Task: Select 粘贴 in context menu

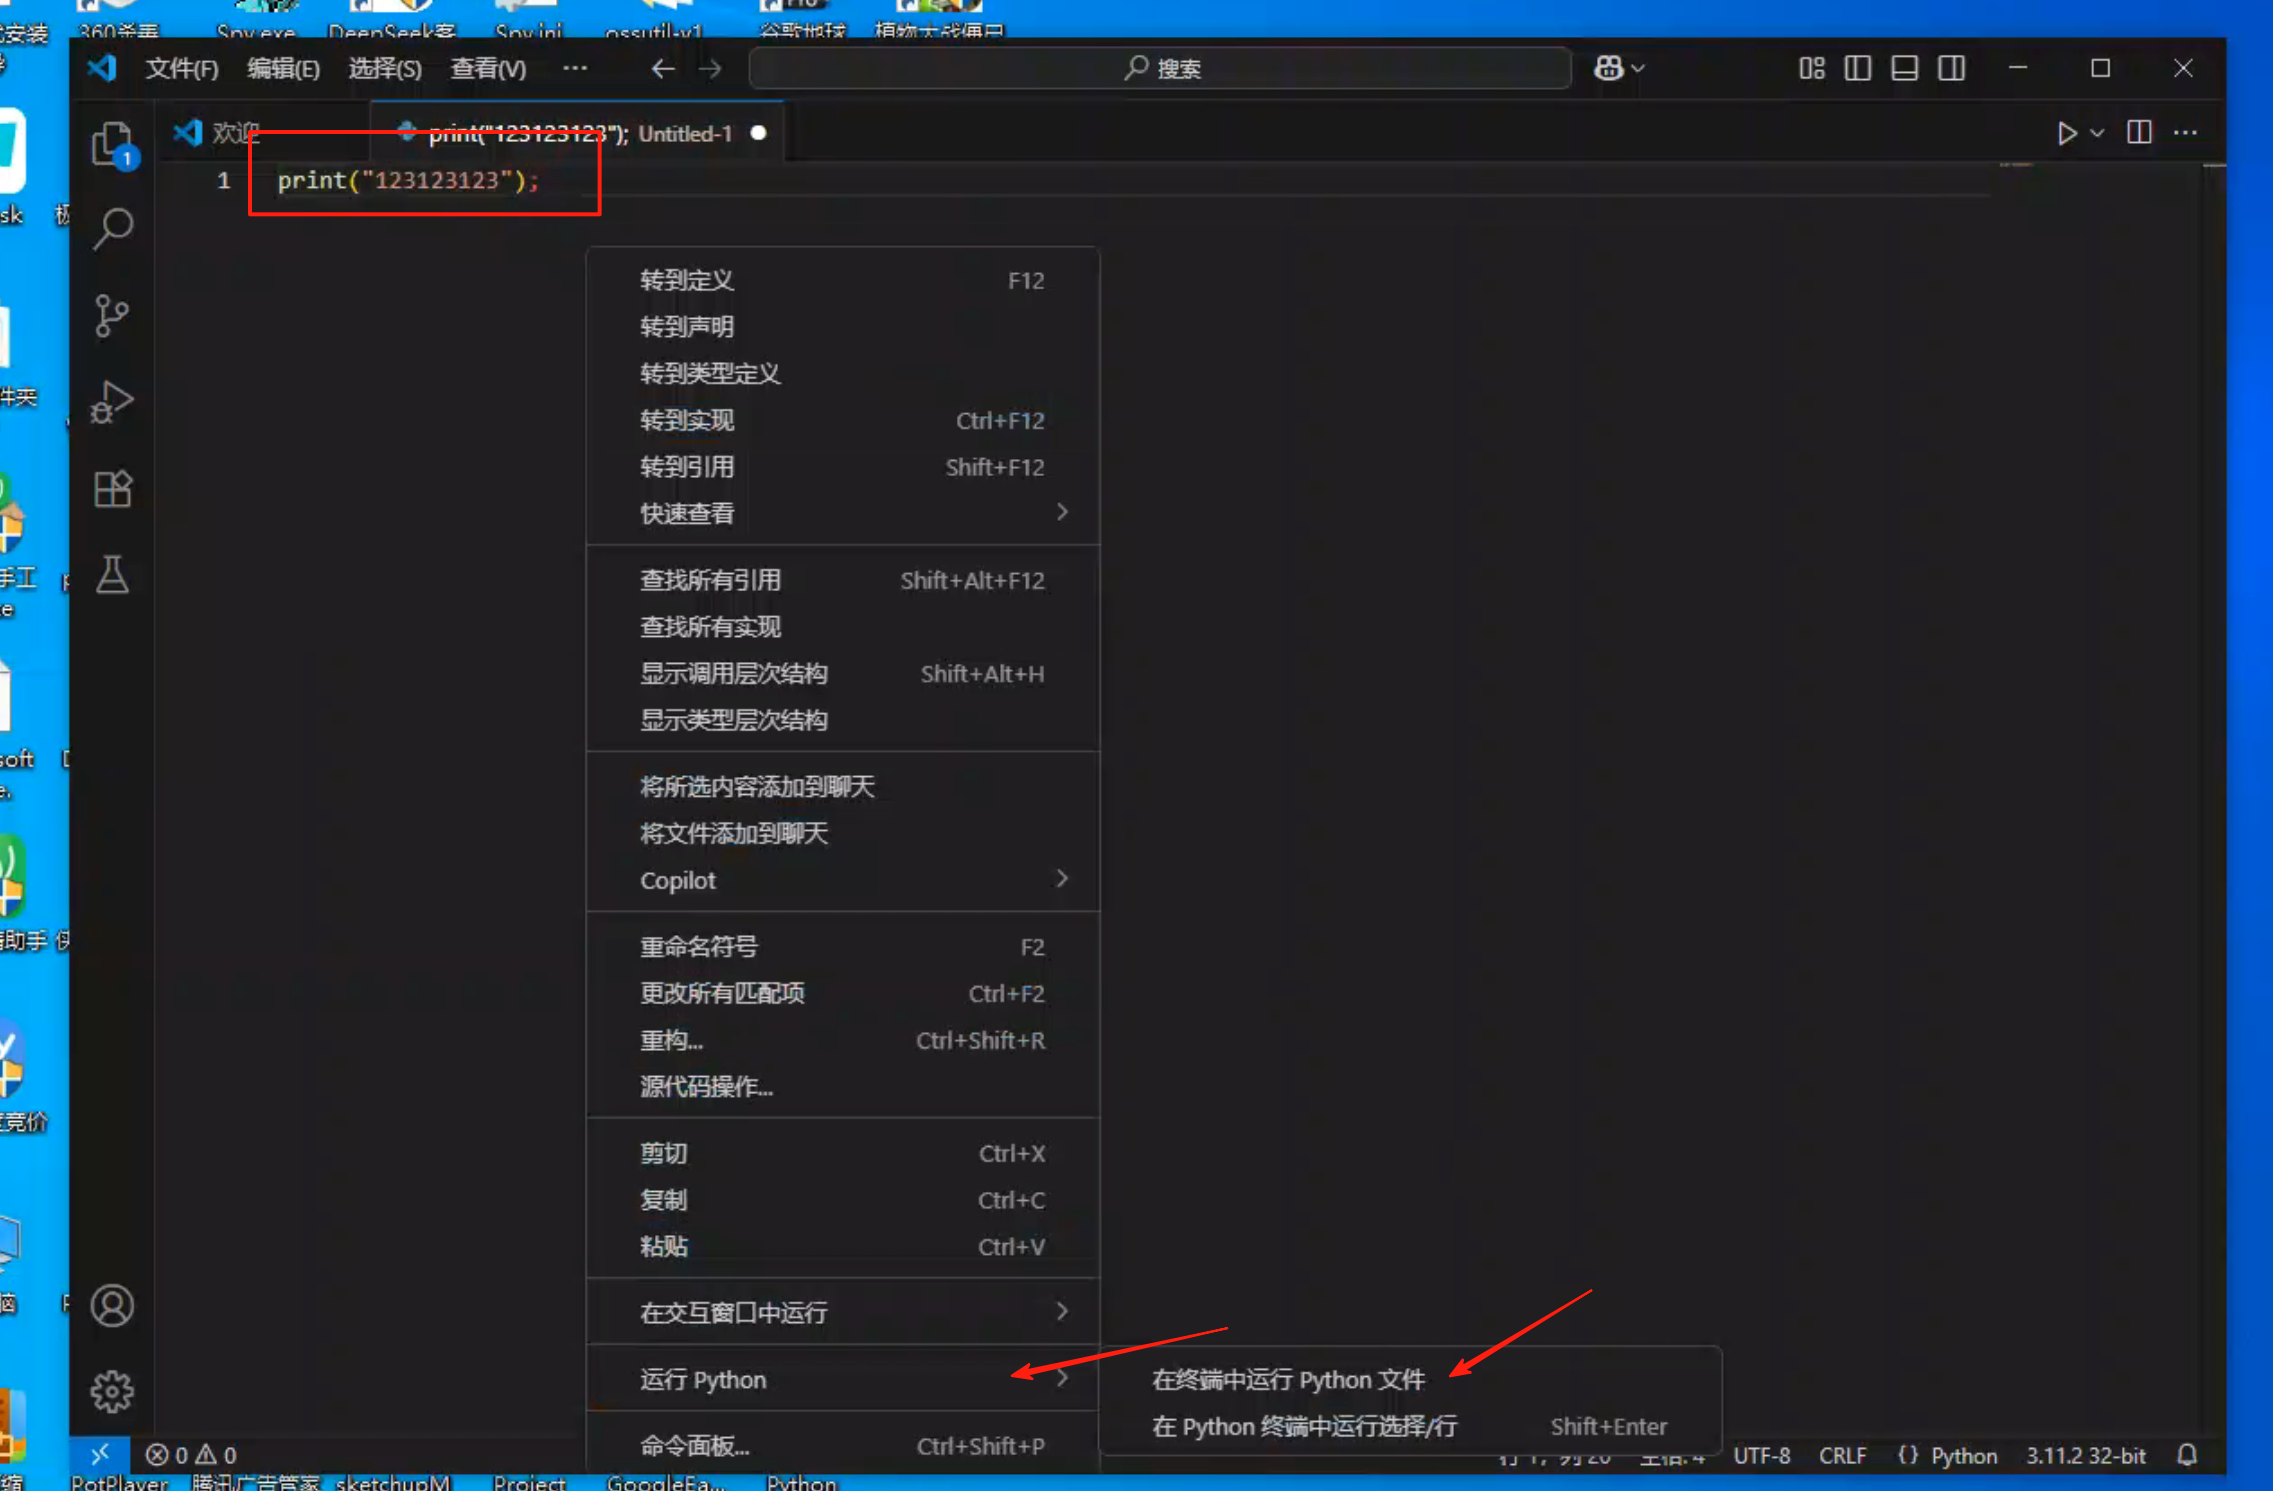Action: (843, 1247)
